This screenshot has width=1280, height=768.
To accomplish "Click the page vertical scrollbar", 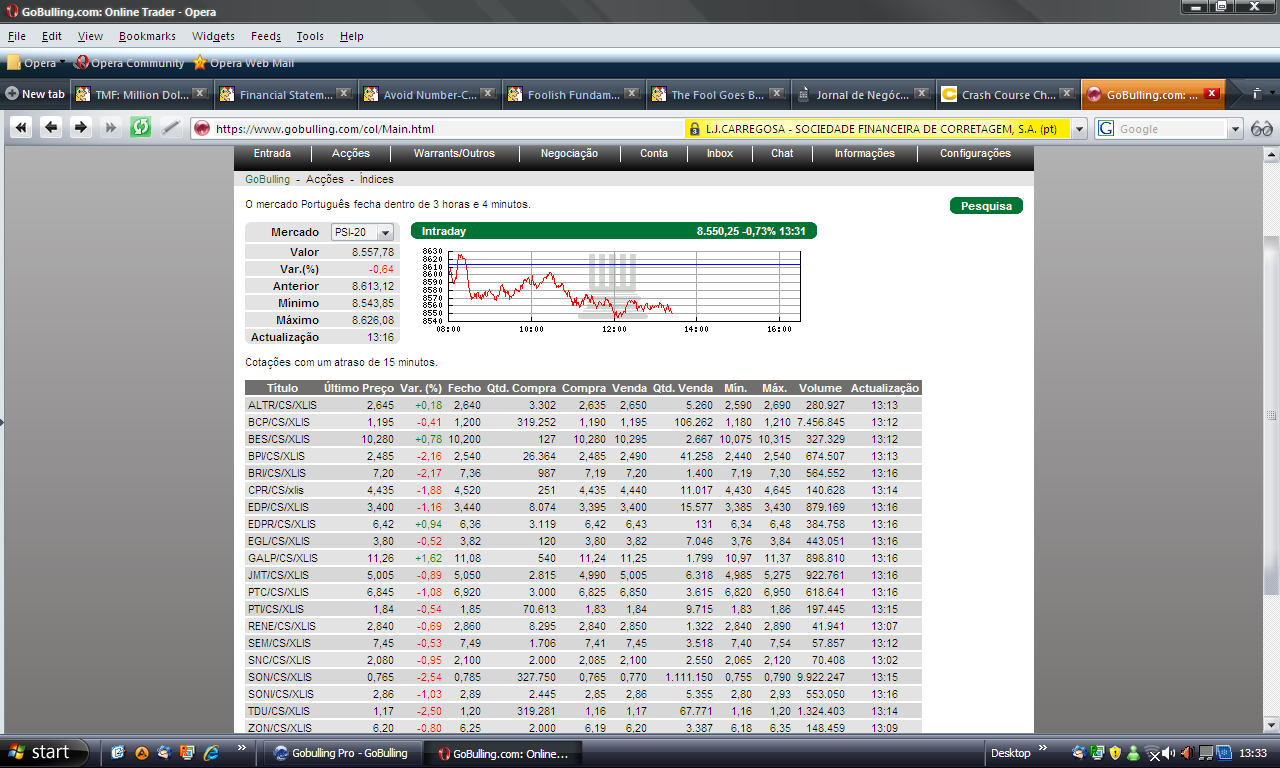I will (x=1271, y=415).
